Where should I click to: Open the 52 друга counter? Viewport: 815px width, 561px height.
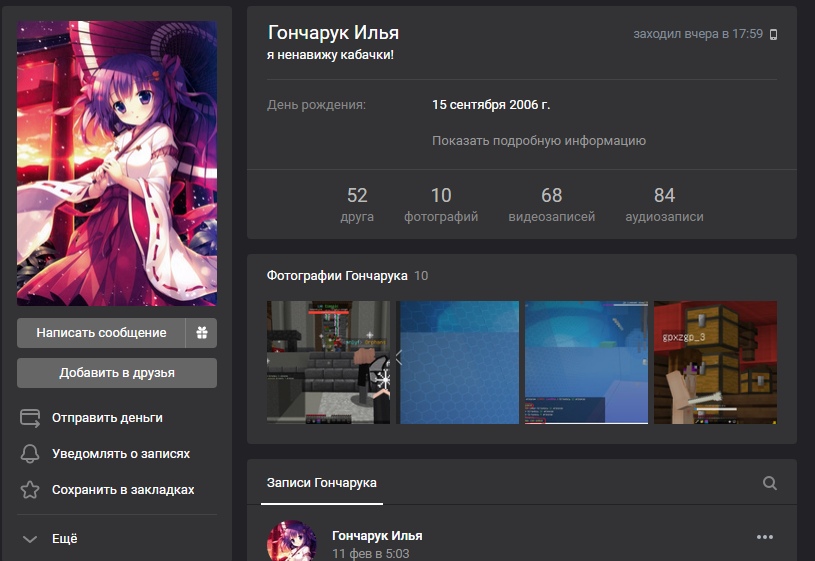click(x=357, y=204)
